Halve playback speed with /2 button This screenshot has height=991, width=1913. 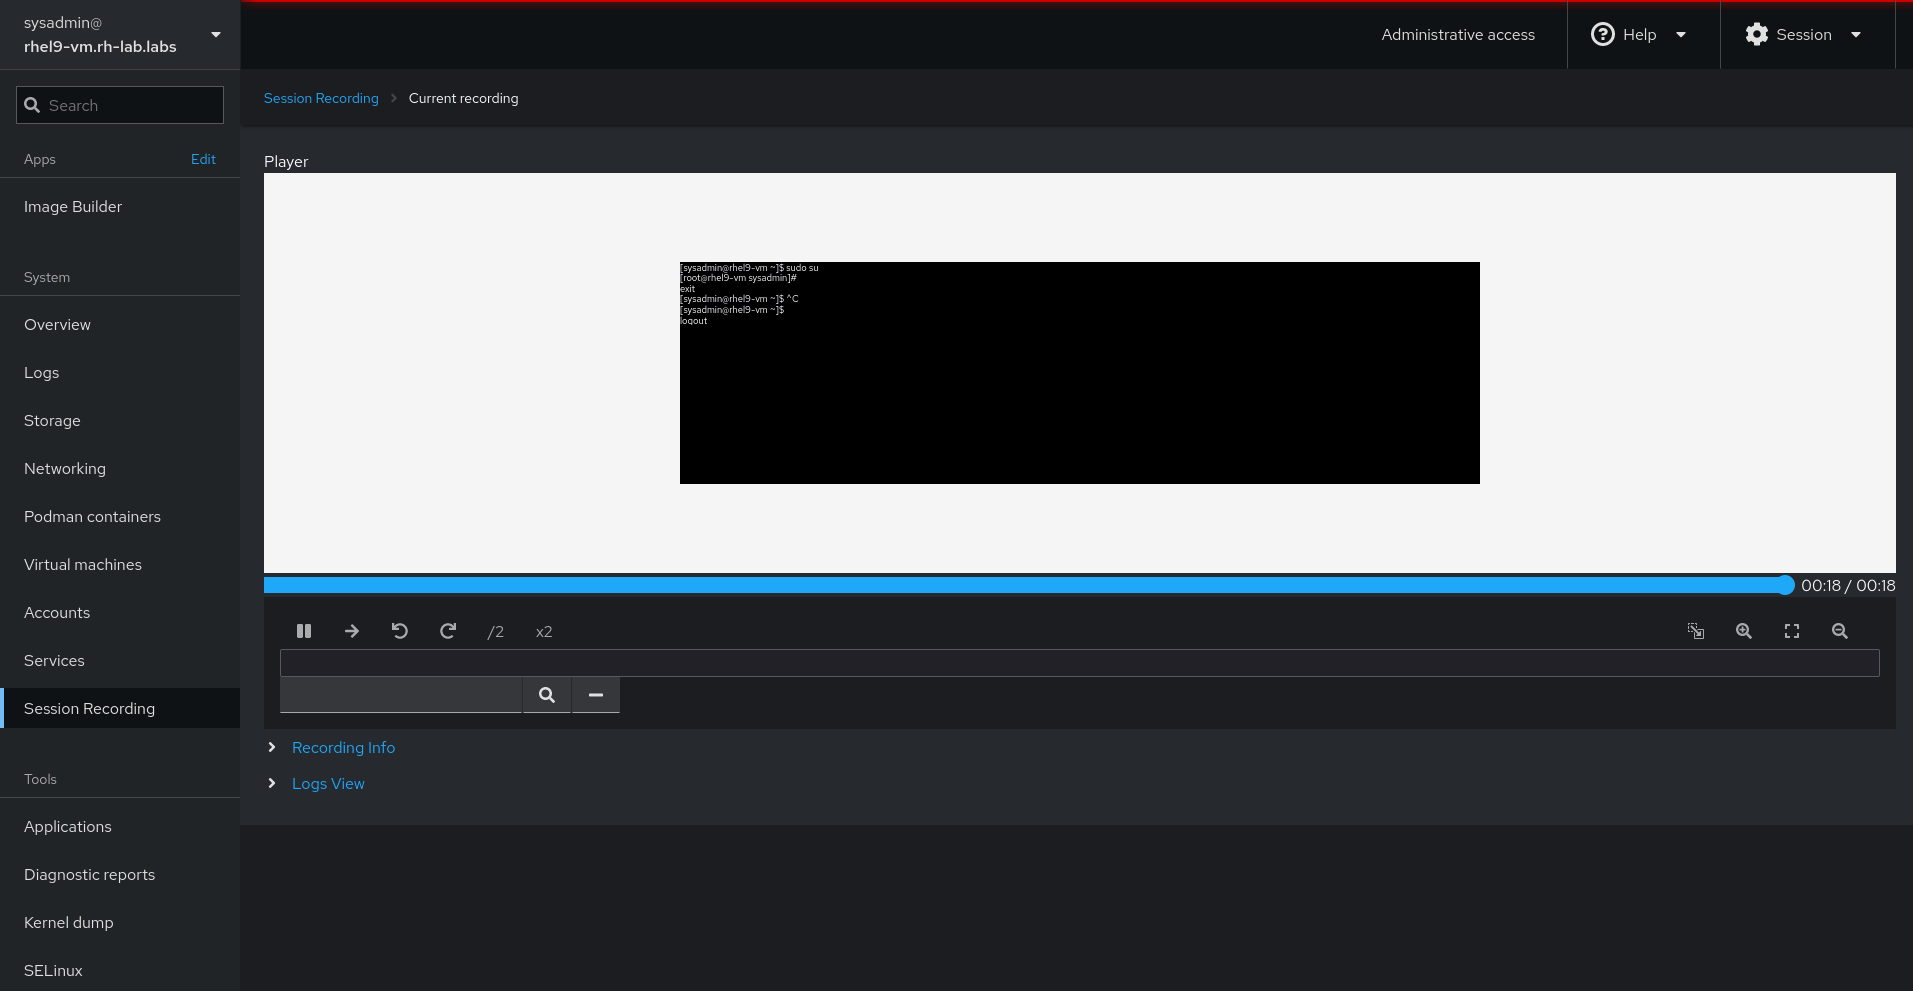click(x=496, y=632)
